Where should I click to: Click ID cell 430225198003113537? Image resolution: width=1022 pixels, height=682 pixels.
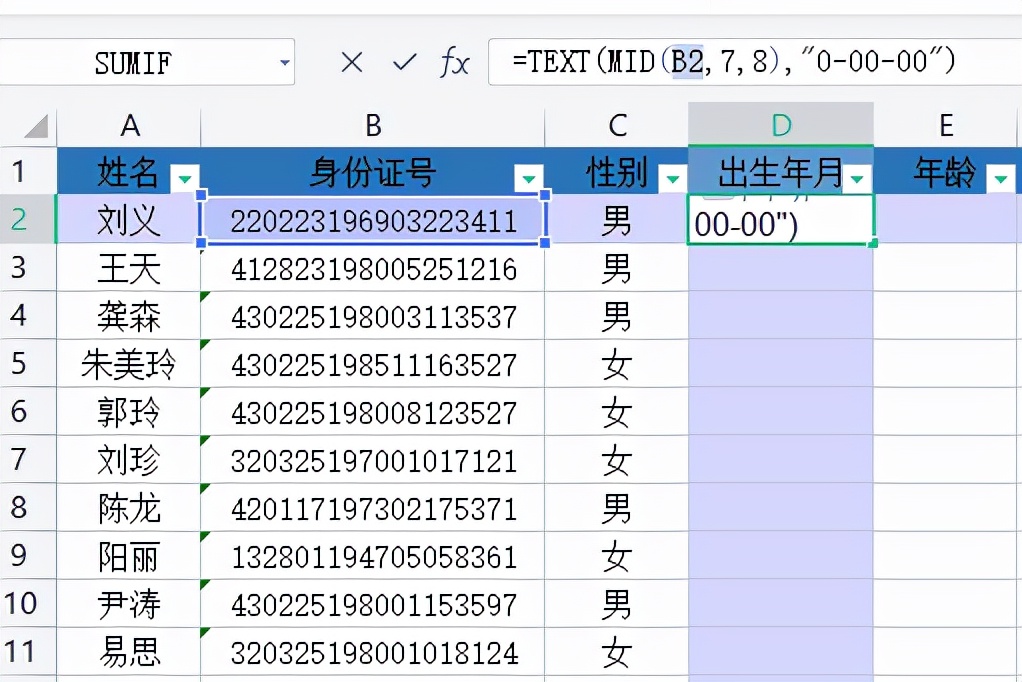[x=373, y=315]
